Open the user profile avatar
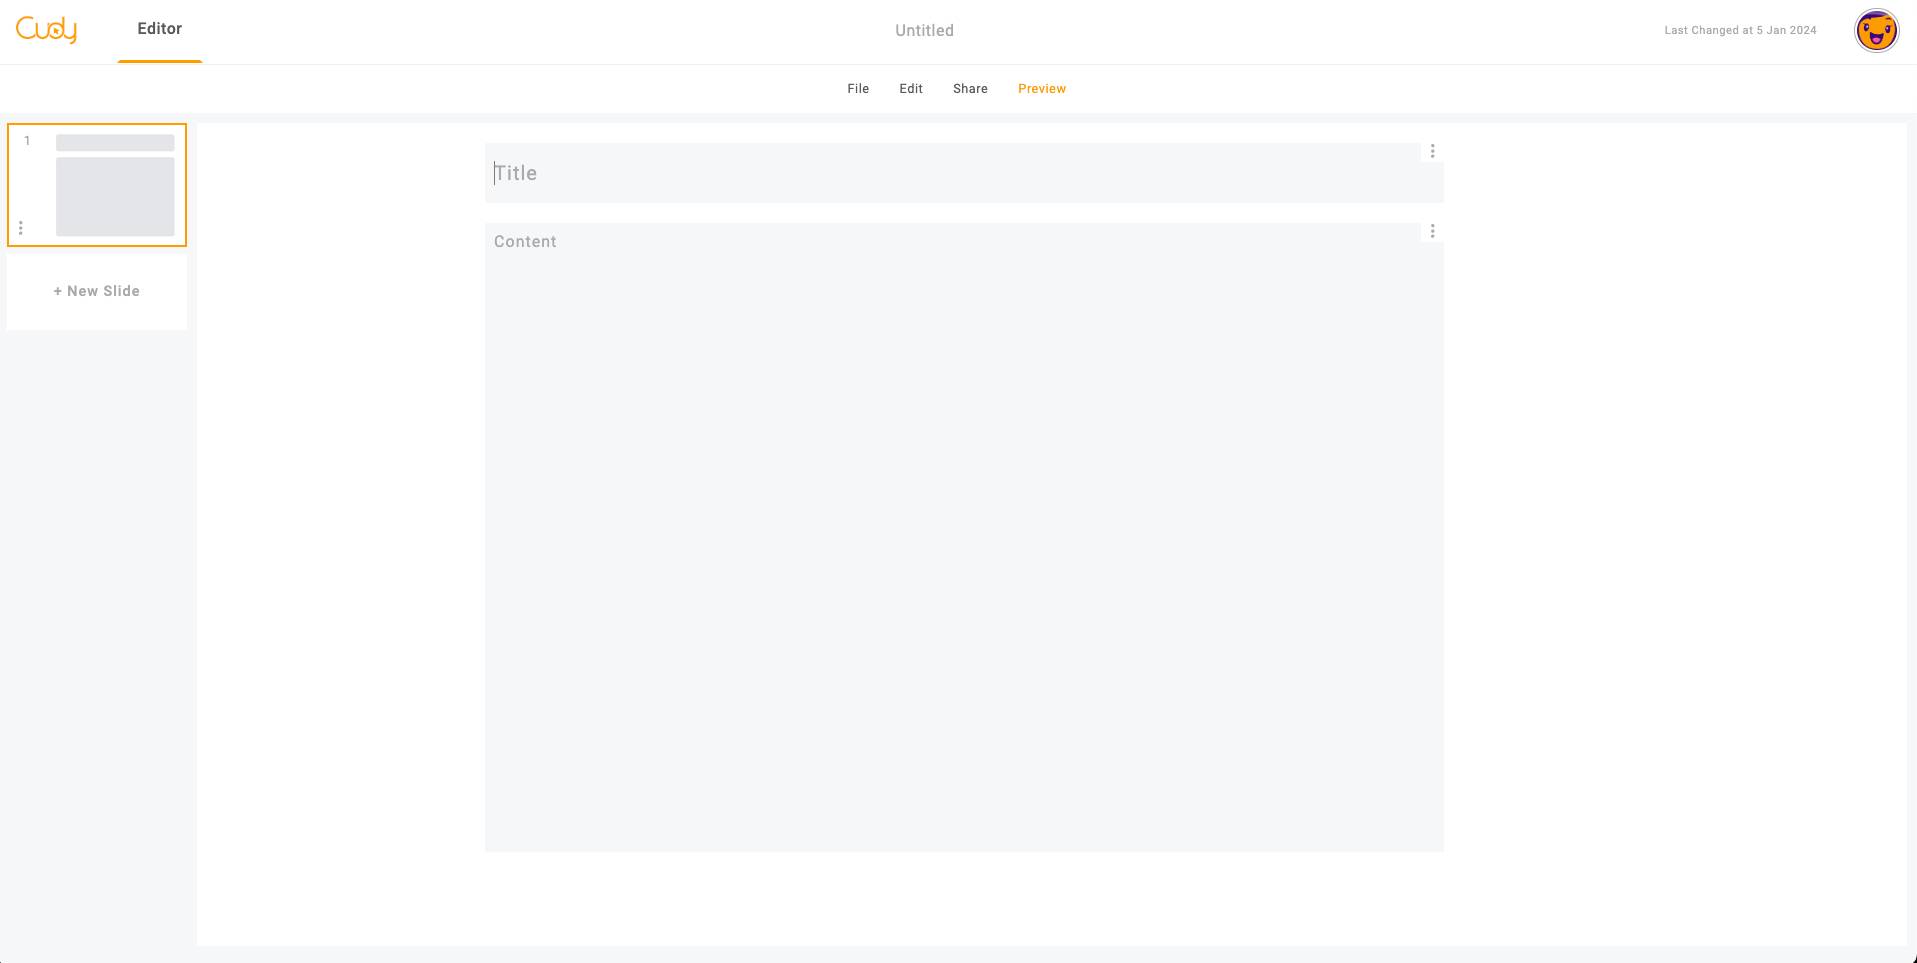Image resolution: width=1917 pixels, height=963 pixels. [x=1876, y=31]
